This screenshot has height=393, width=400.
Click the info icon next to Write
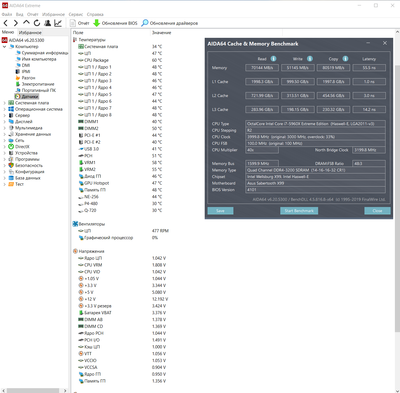click(310, 59)
